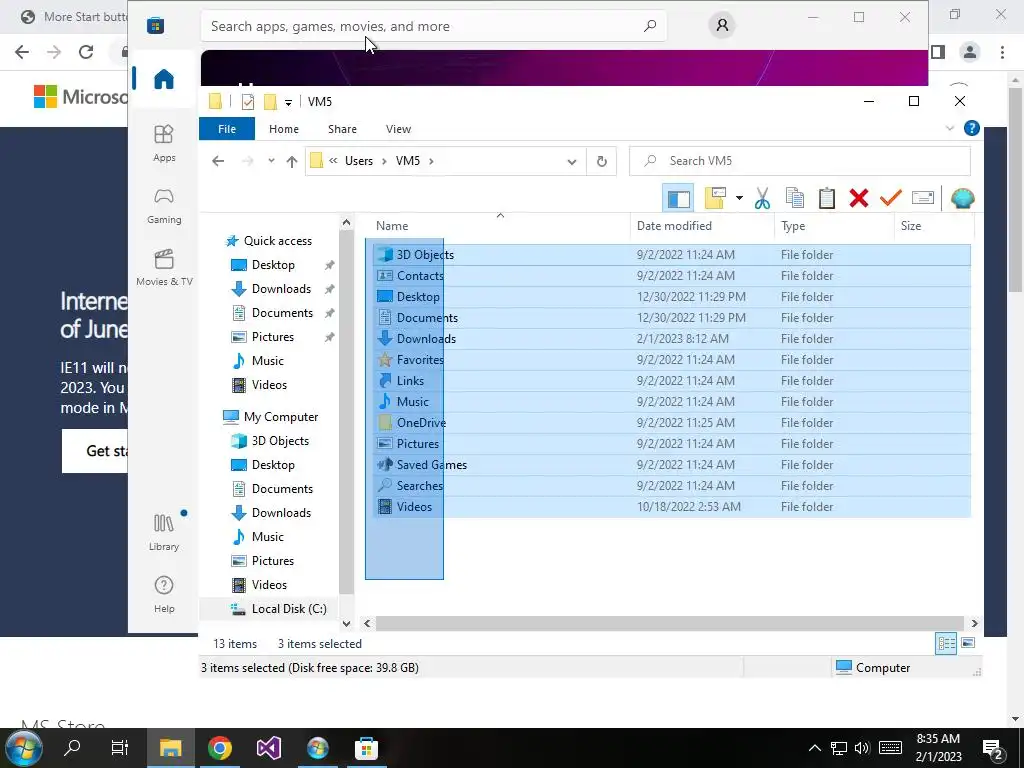This screenshot has height=768, width=1024.
Task: Select Quick access in the navigation pane
Action: [278, 241]
